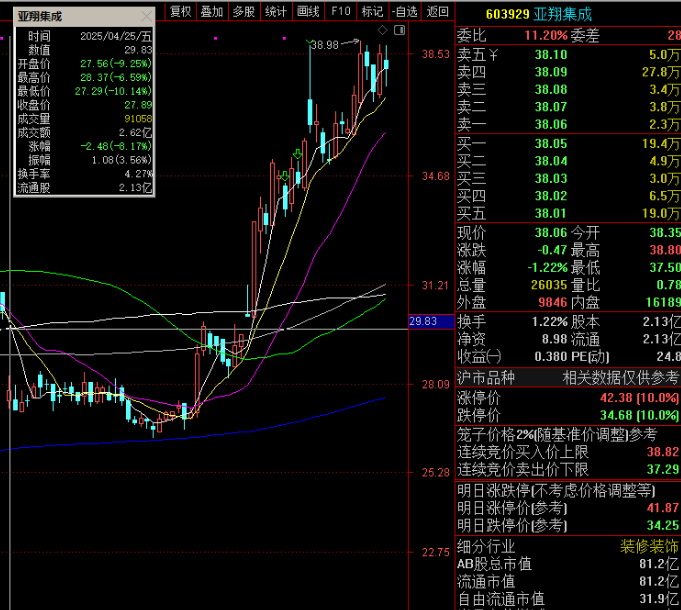The image size is (681, 610).
Task: Click the 返回 back button
Action: (437, 11)
